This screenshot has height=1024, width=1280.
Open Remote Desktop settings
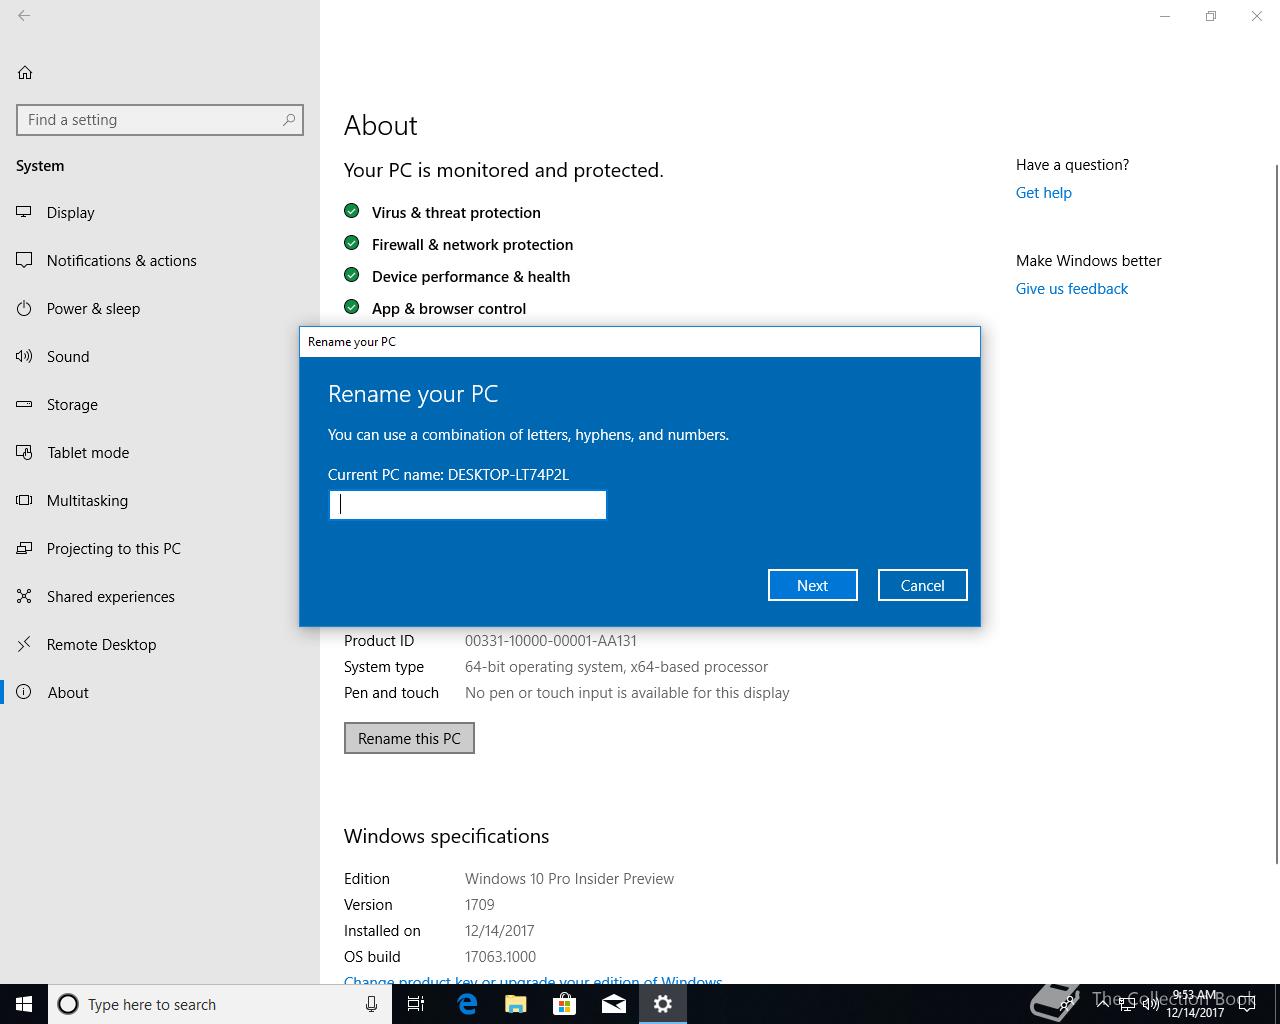click(160, 644)
